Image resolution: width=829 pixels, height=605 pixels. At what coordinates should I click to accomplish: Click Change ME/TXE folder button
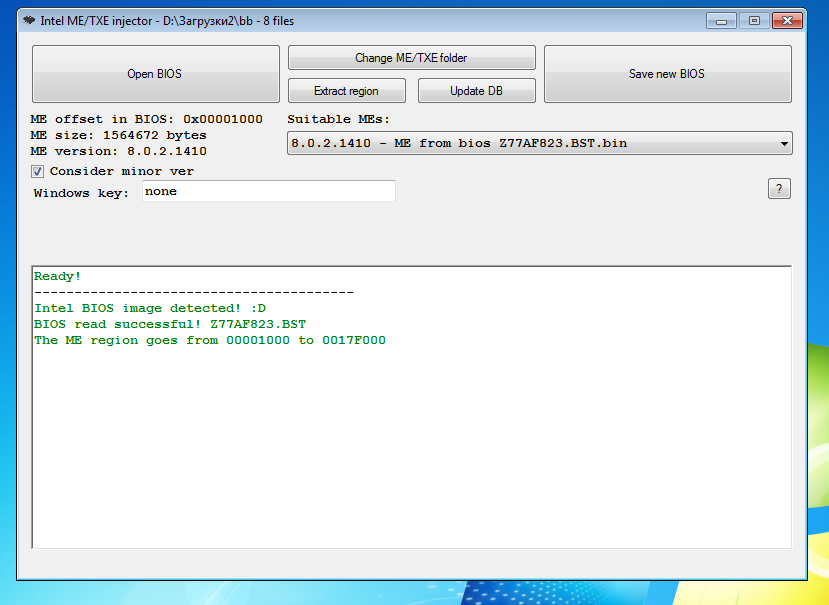point(411,58)
